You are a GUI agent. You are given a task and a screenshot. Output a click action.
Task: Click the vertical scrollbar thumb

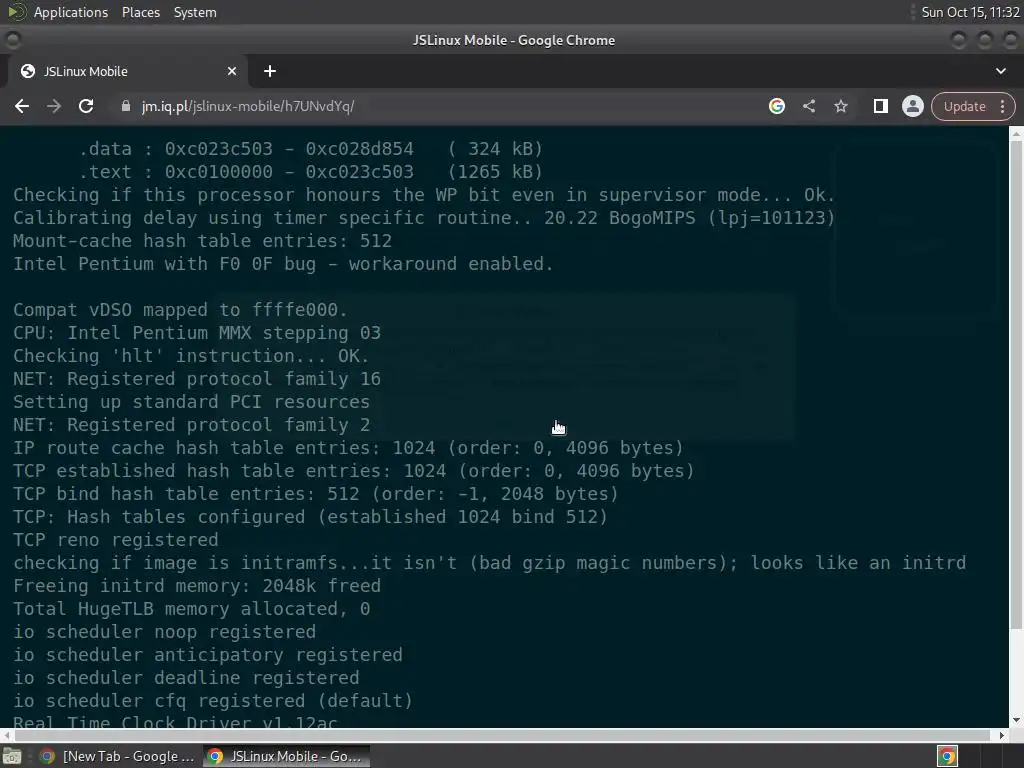click(x=1016, y=385)
